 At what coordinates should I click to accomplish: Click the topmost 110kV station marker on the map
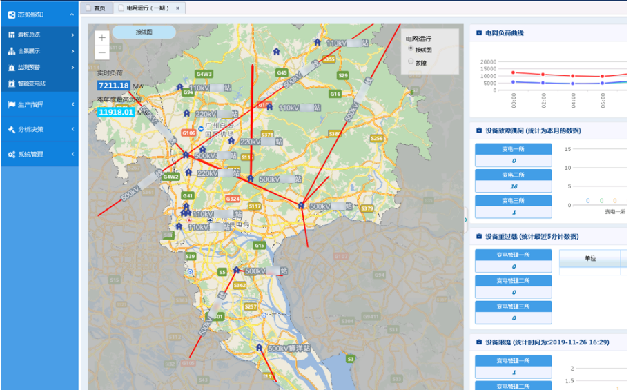click(x=317, y=42)
